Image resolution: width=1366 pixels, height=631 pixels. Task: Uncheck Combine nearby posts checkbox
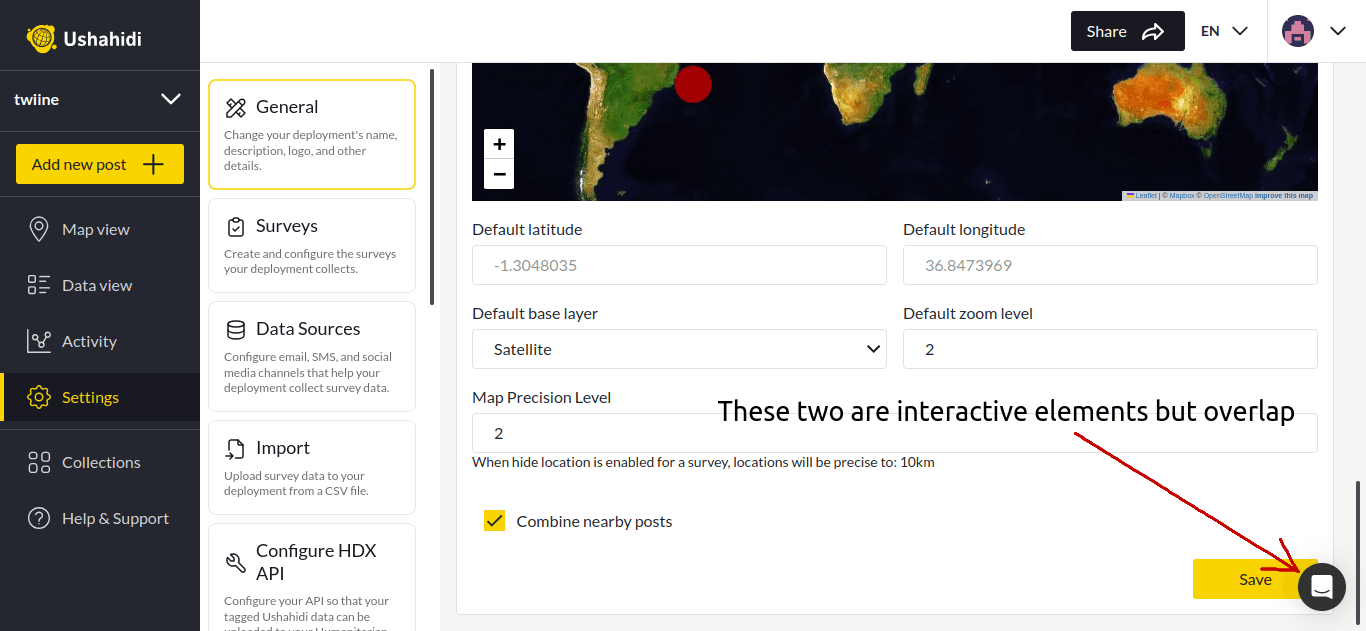pyautogui.click(x=494, y=521)
